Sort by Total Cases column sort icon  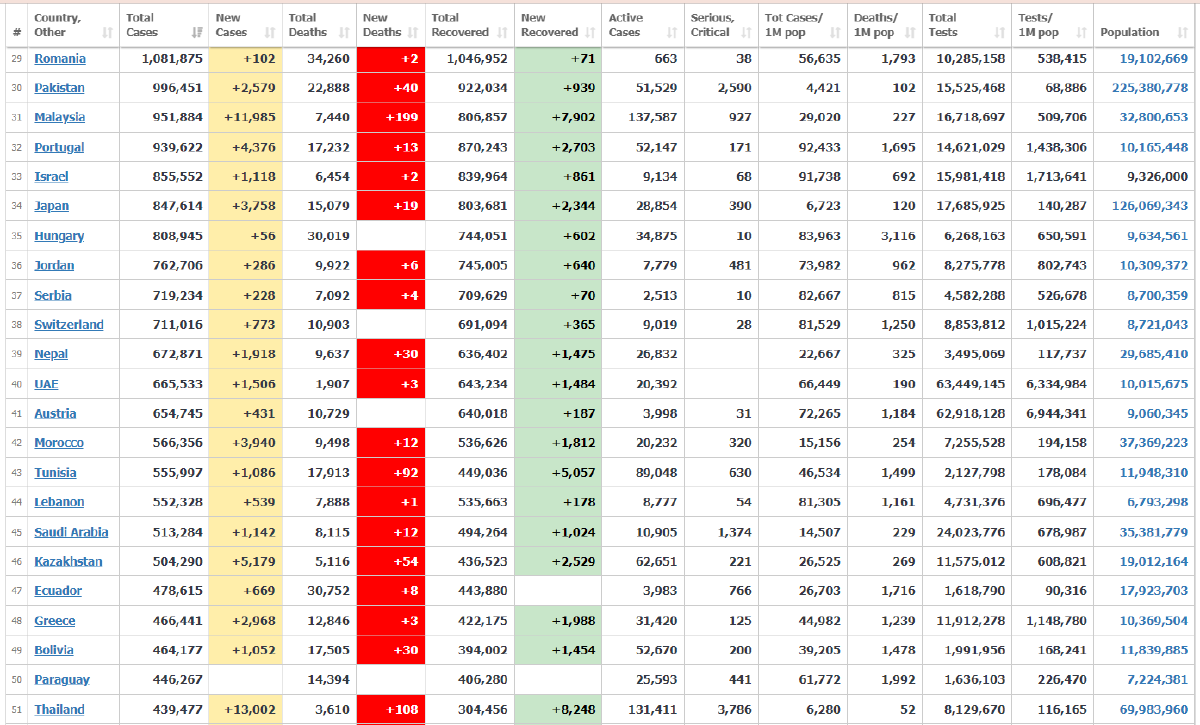coord(196,33)
